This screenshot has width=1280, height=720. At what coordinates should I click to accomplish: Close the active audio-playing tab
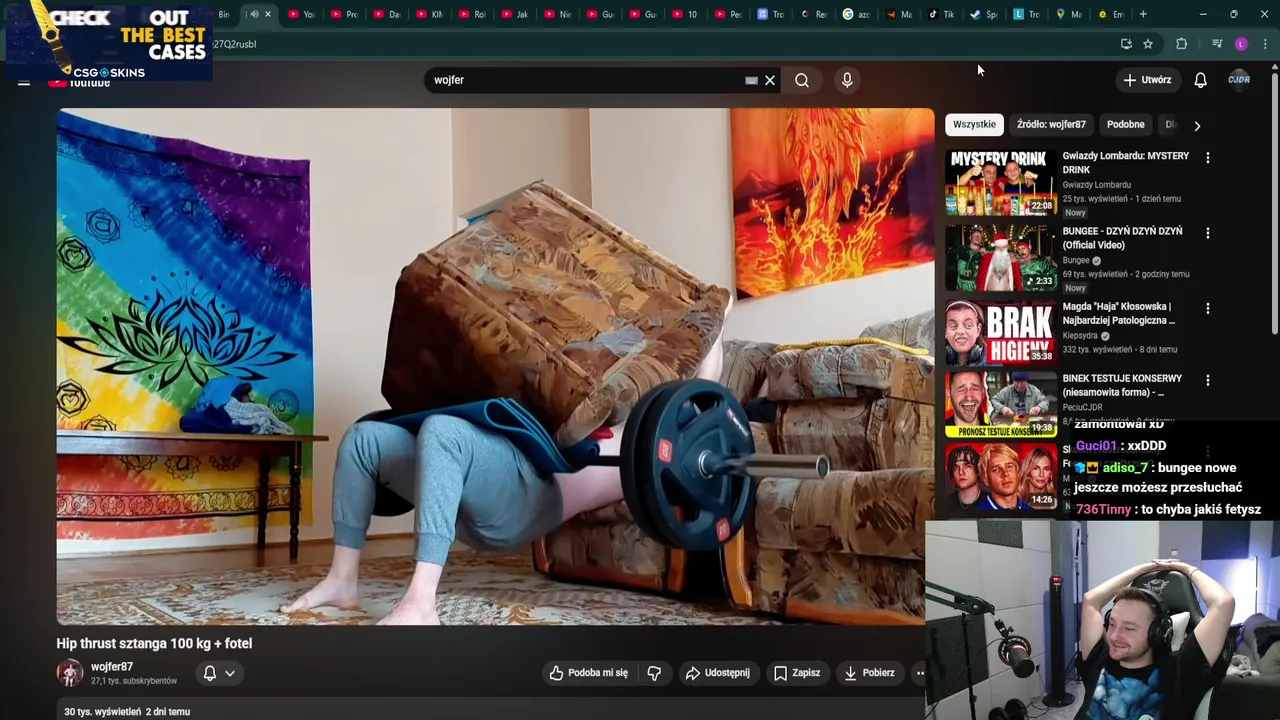[267, 14]
